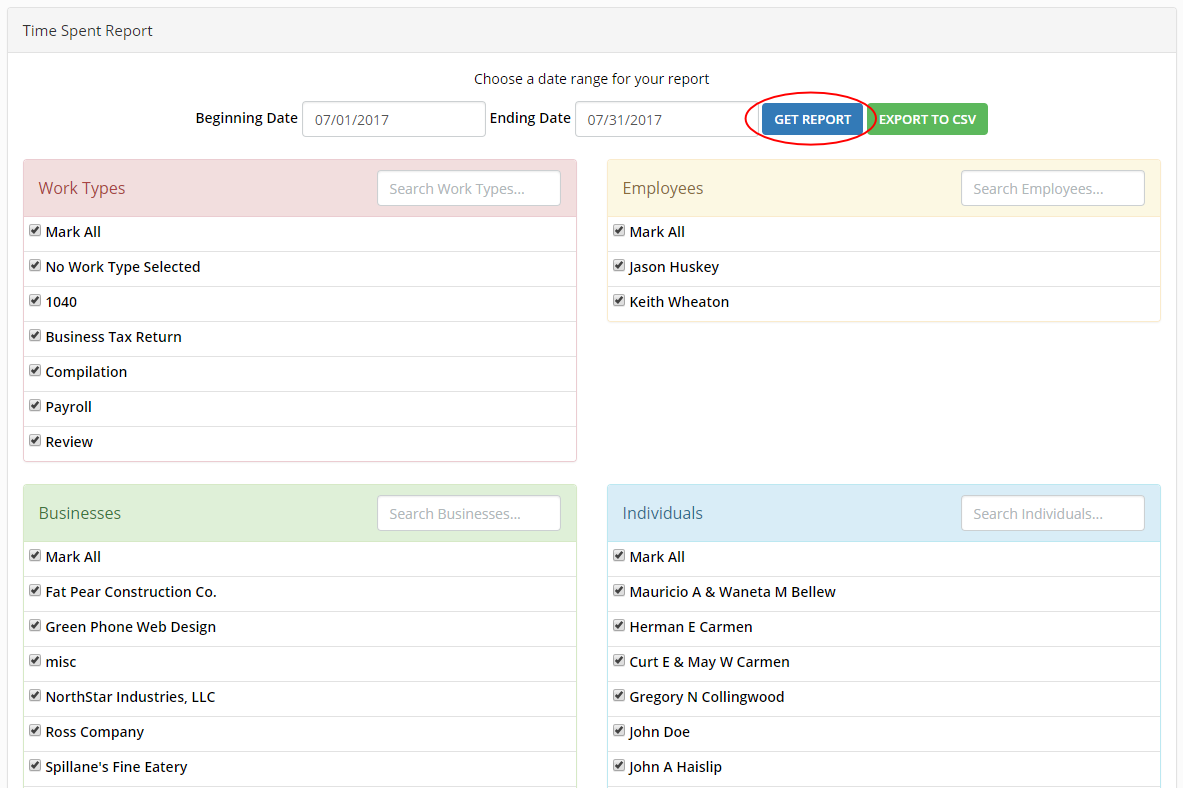Image resolution: width=1183 pixels, height=788 pixels.
Task: Click the GET REPORT button
Action: (812, 119)
